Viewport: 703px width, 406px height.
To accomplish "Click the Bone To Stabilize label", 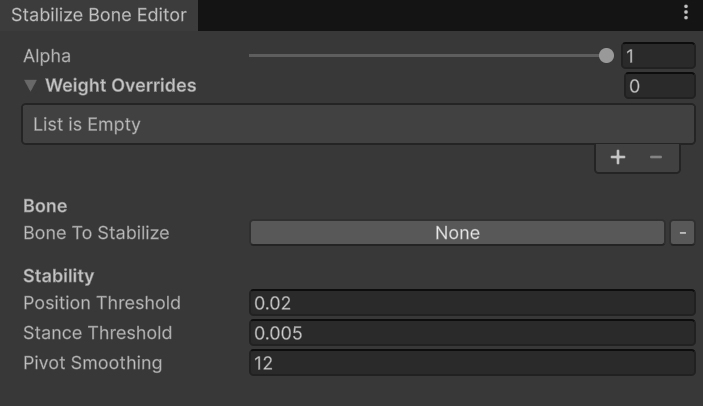I will click(96, 233).
